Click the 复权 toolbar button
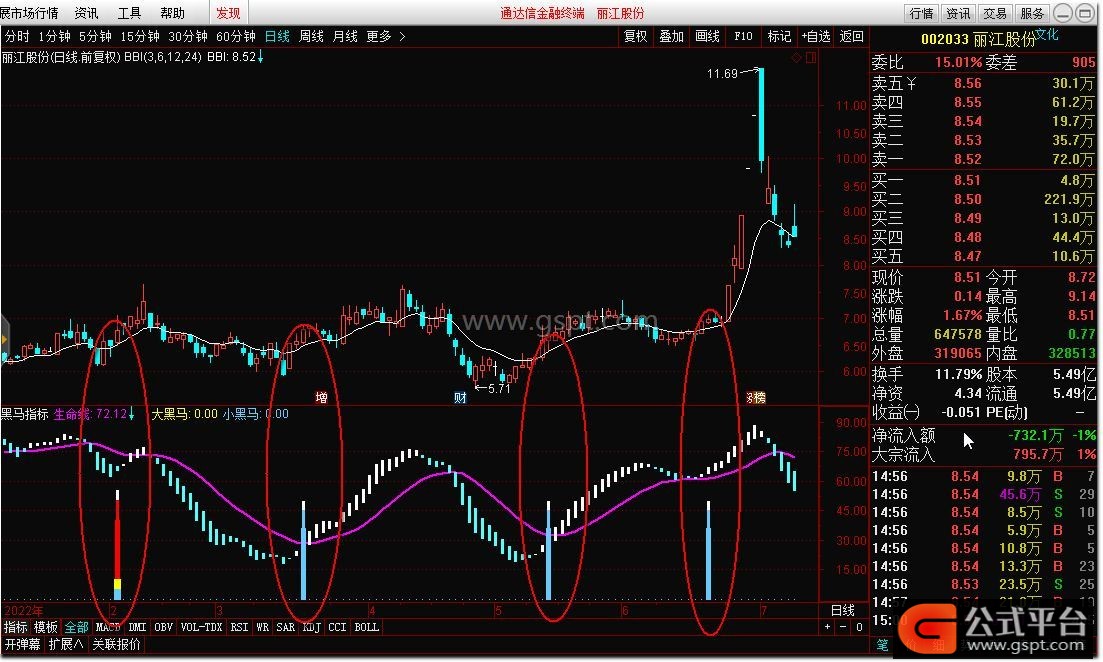1103x662 pixels. 635,36
